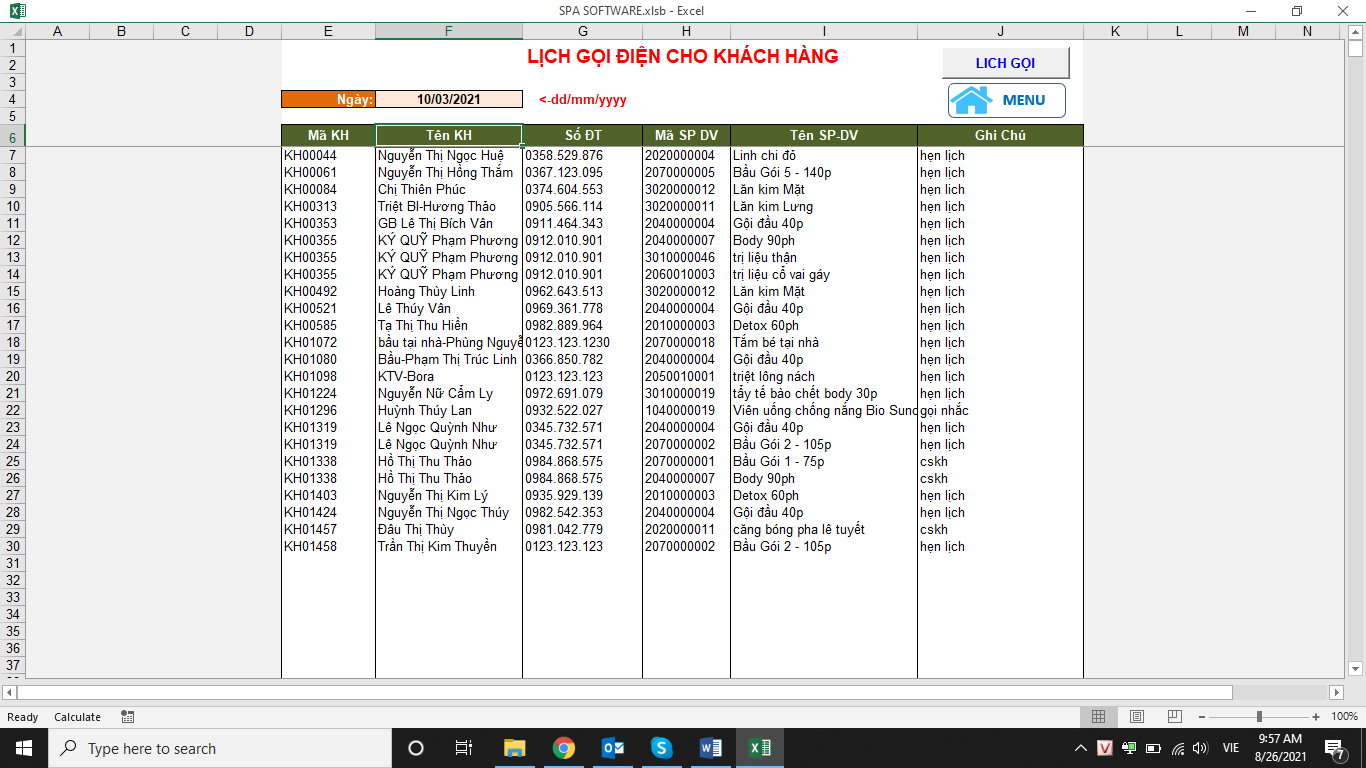Open Skype from the taskbar
1366x768 pixels.
click(x=662, y=748)
